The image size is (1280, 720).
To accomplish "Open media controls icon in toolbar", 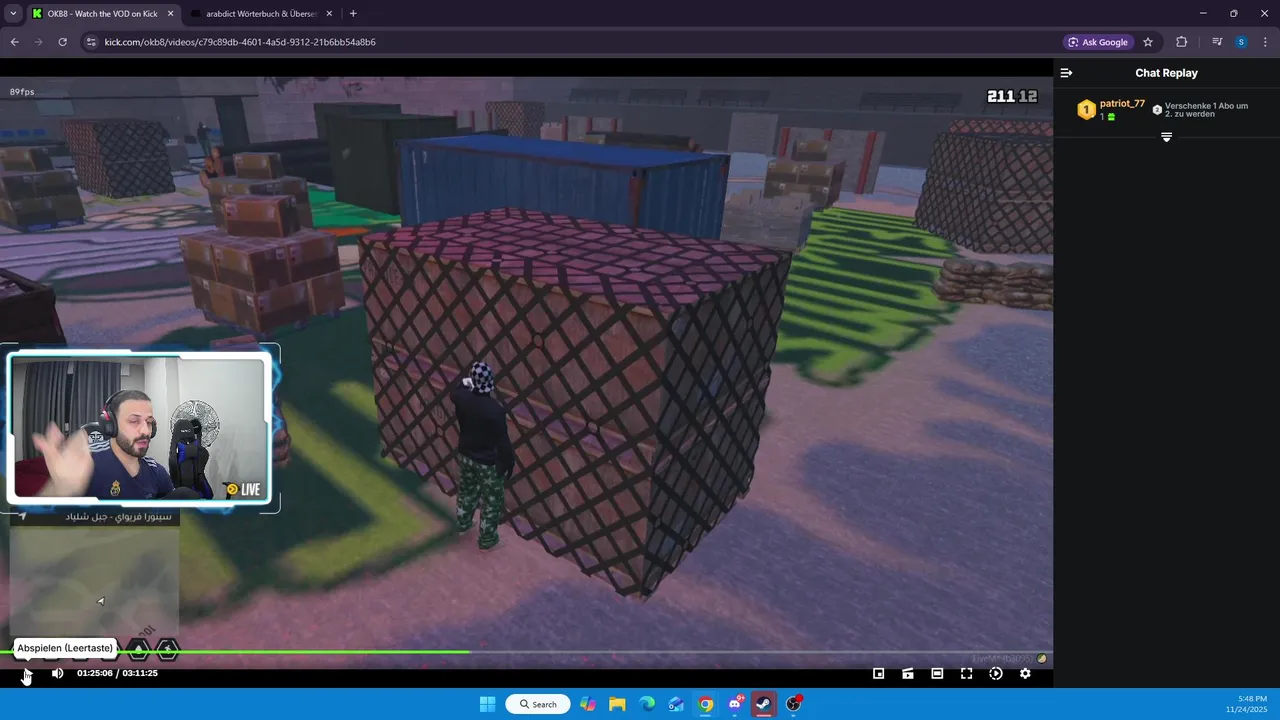I will click(1217, 42).
